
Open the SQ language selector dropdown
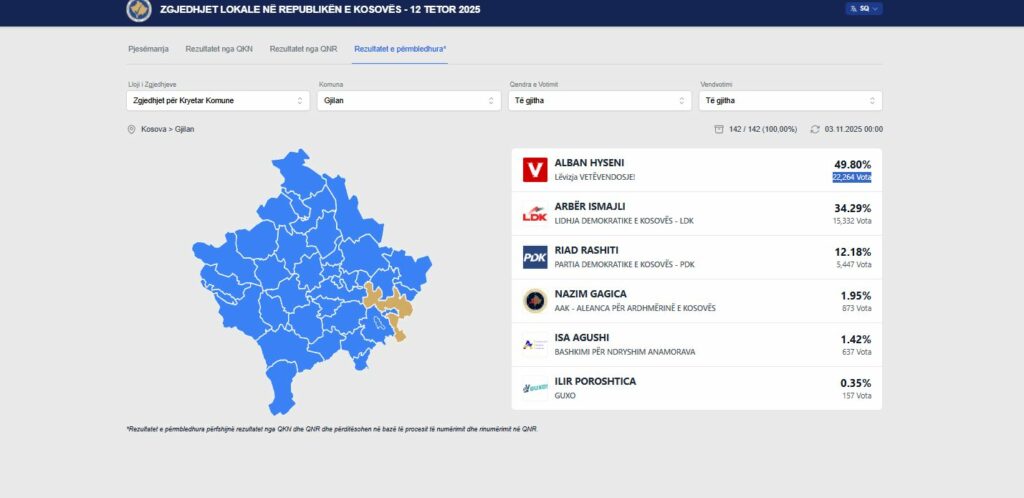(x=864, y=8)
